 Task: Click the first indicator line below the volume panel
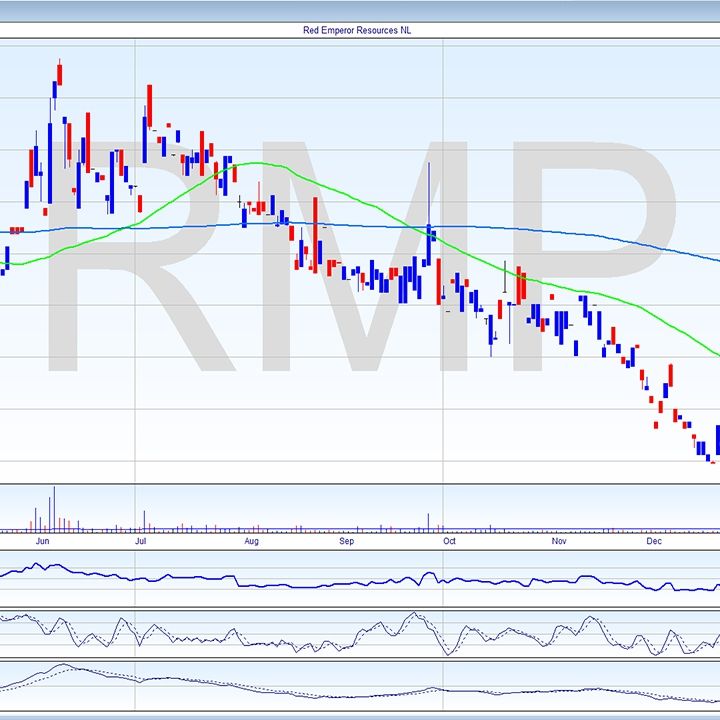coord(360,579)
